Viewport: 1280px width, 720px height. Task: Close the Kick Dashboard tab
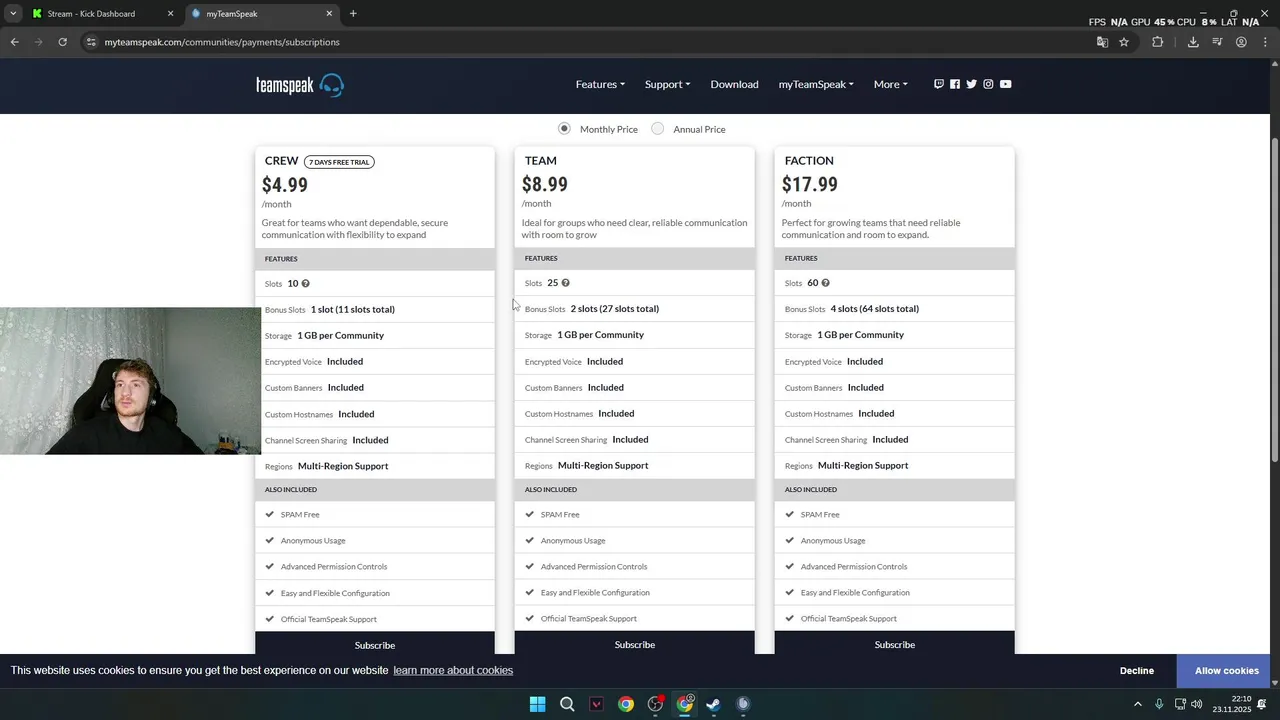pyautogui.click(x=170, y=14)
